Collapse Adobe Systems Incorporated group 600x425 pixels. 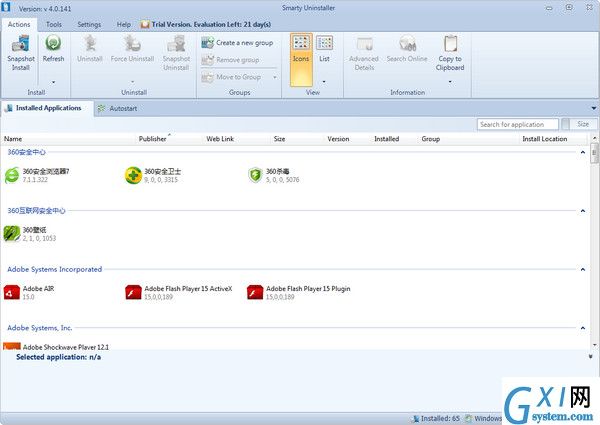(583, 269)
